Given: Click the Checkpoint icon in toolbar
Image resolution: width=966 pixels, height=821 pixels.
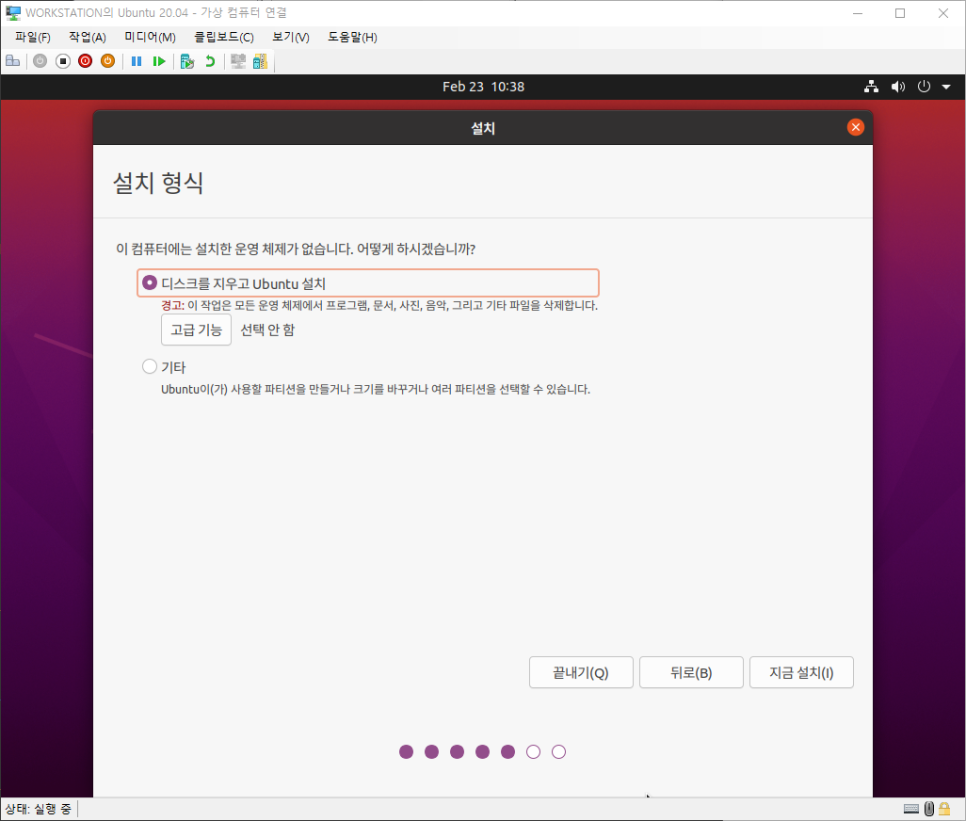Looking at the screenshot, I should 187,61.
